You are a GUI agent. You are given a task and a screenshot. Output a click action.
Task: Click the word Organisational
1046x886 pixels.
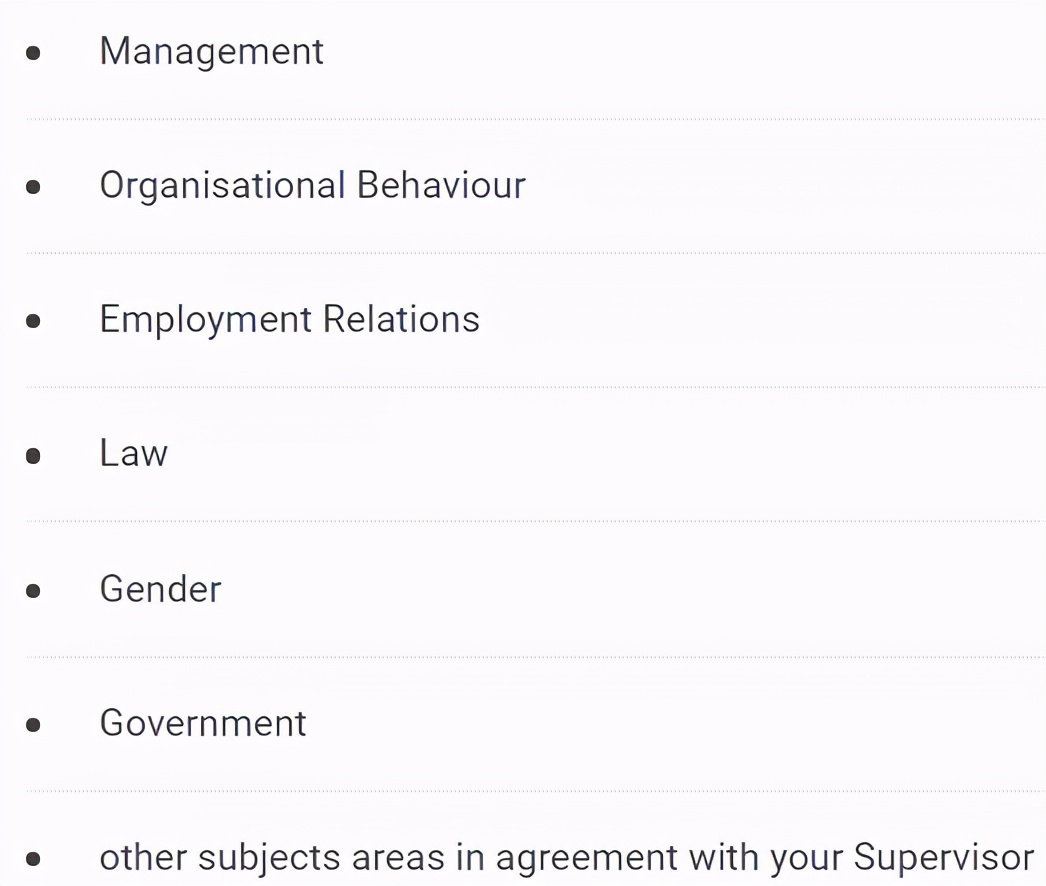222,185
